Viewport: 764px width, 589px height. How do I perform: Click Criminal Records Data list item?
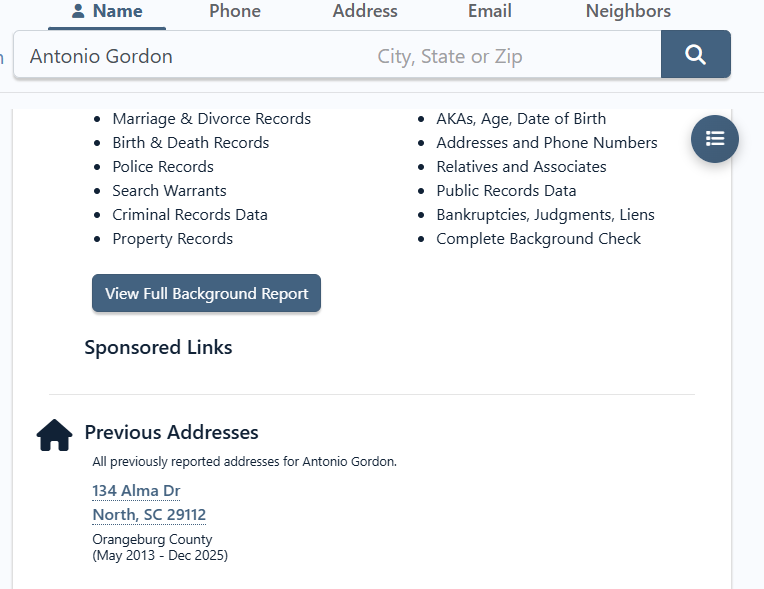pyautogui.click(x=190, y=214)
